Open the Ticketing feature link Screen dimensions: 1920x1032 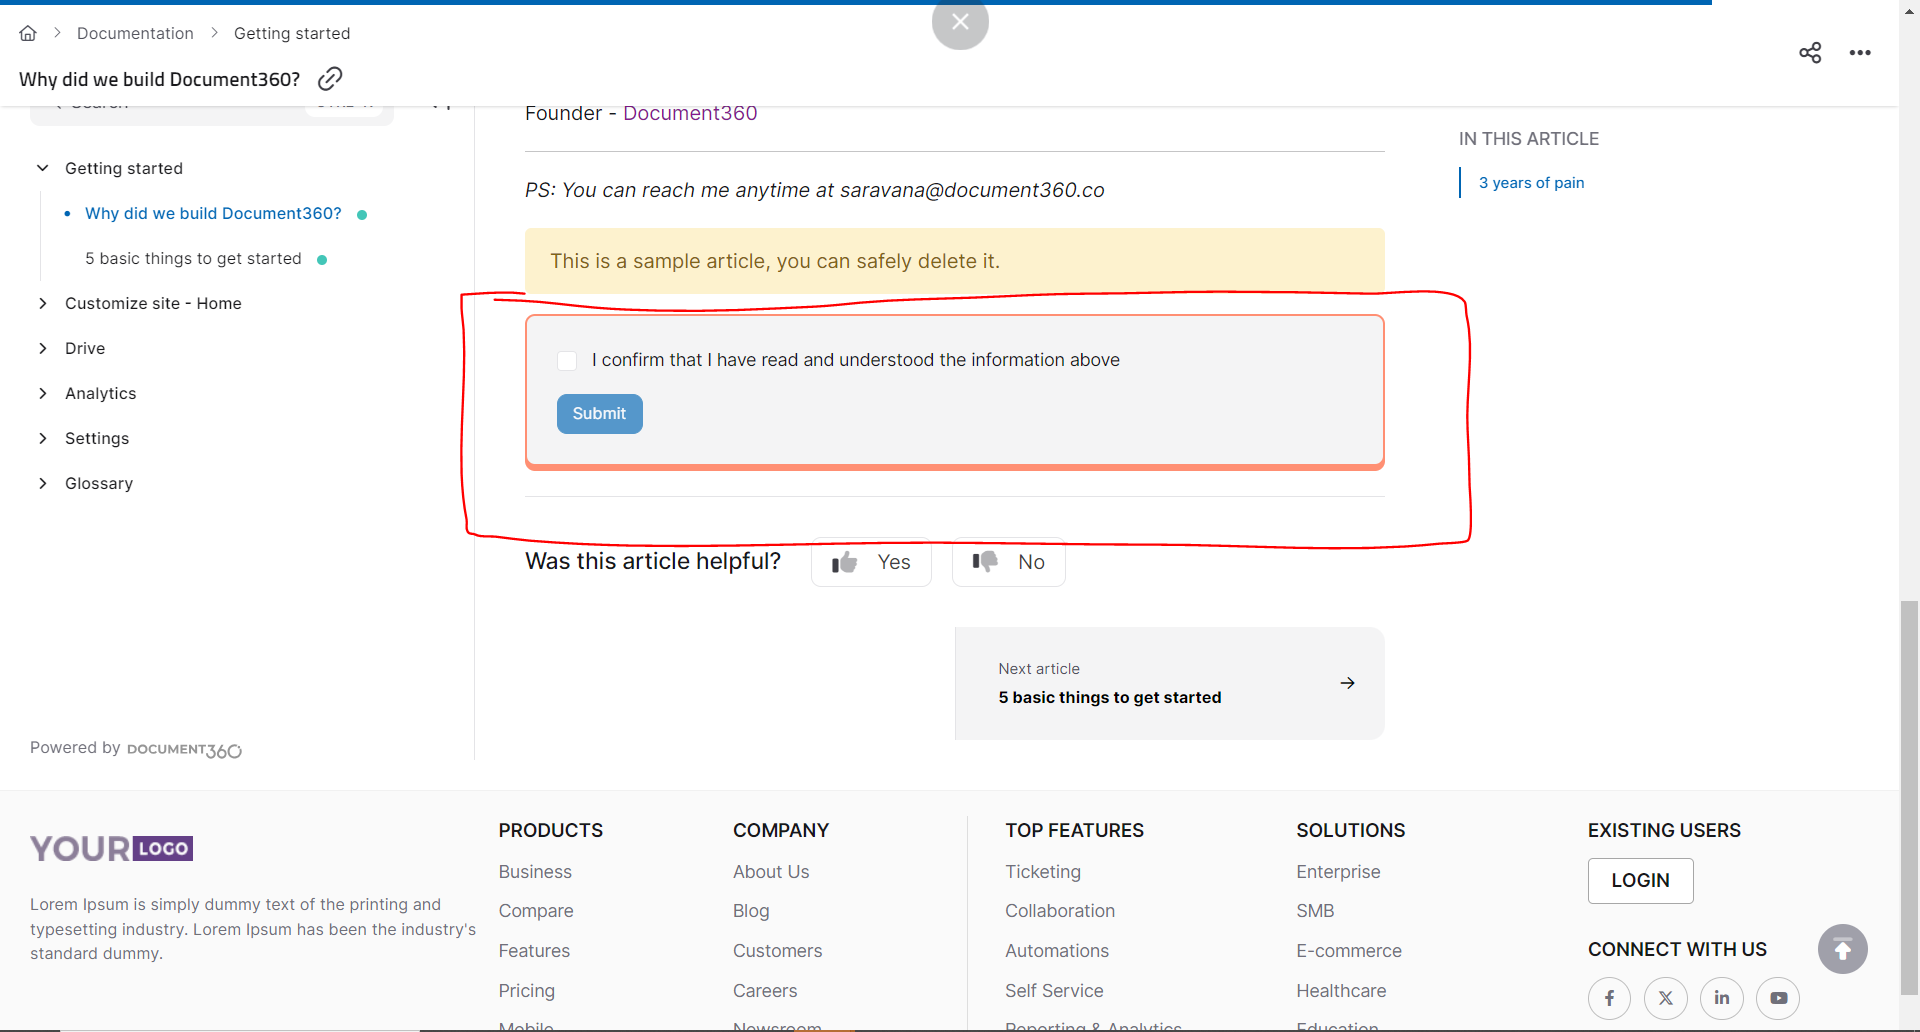(x=1043, y=872)
